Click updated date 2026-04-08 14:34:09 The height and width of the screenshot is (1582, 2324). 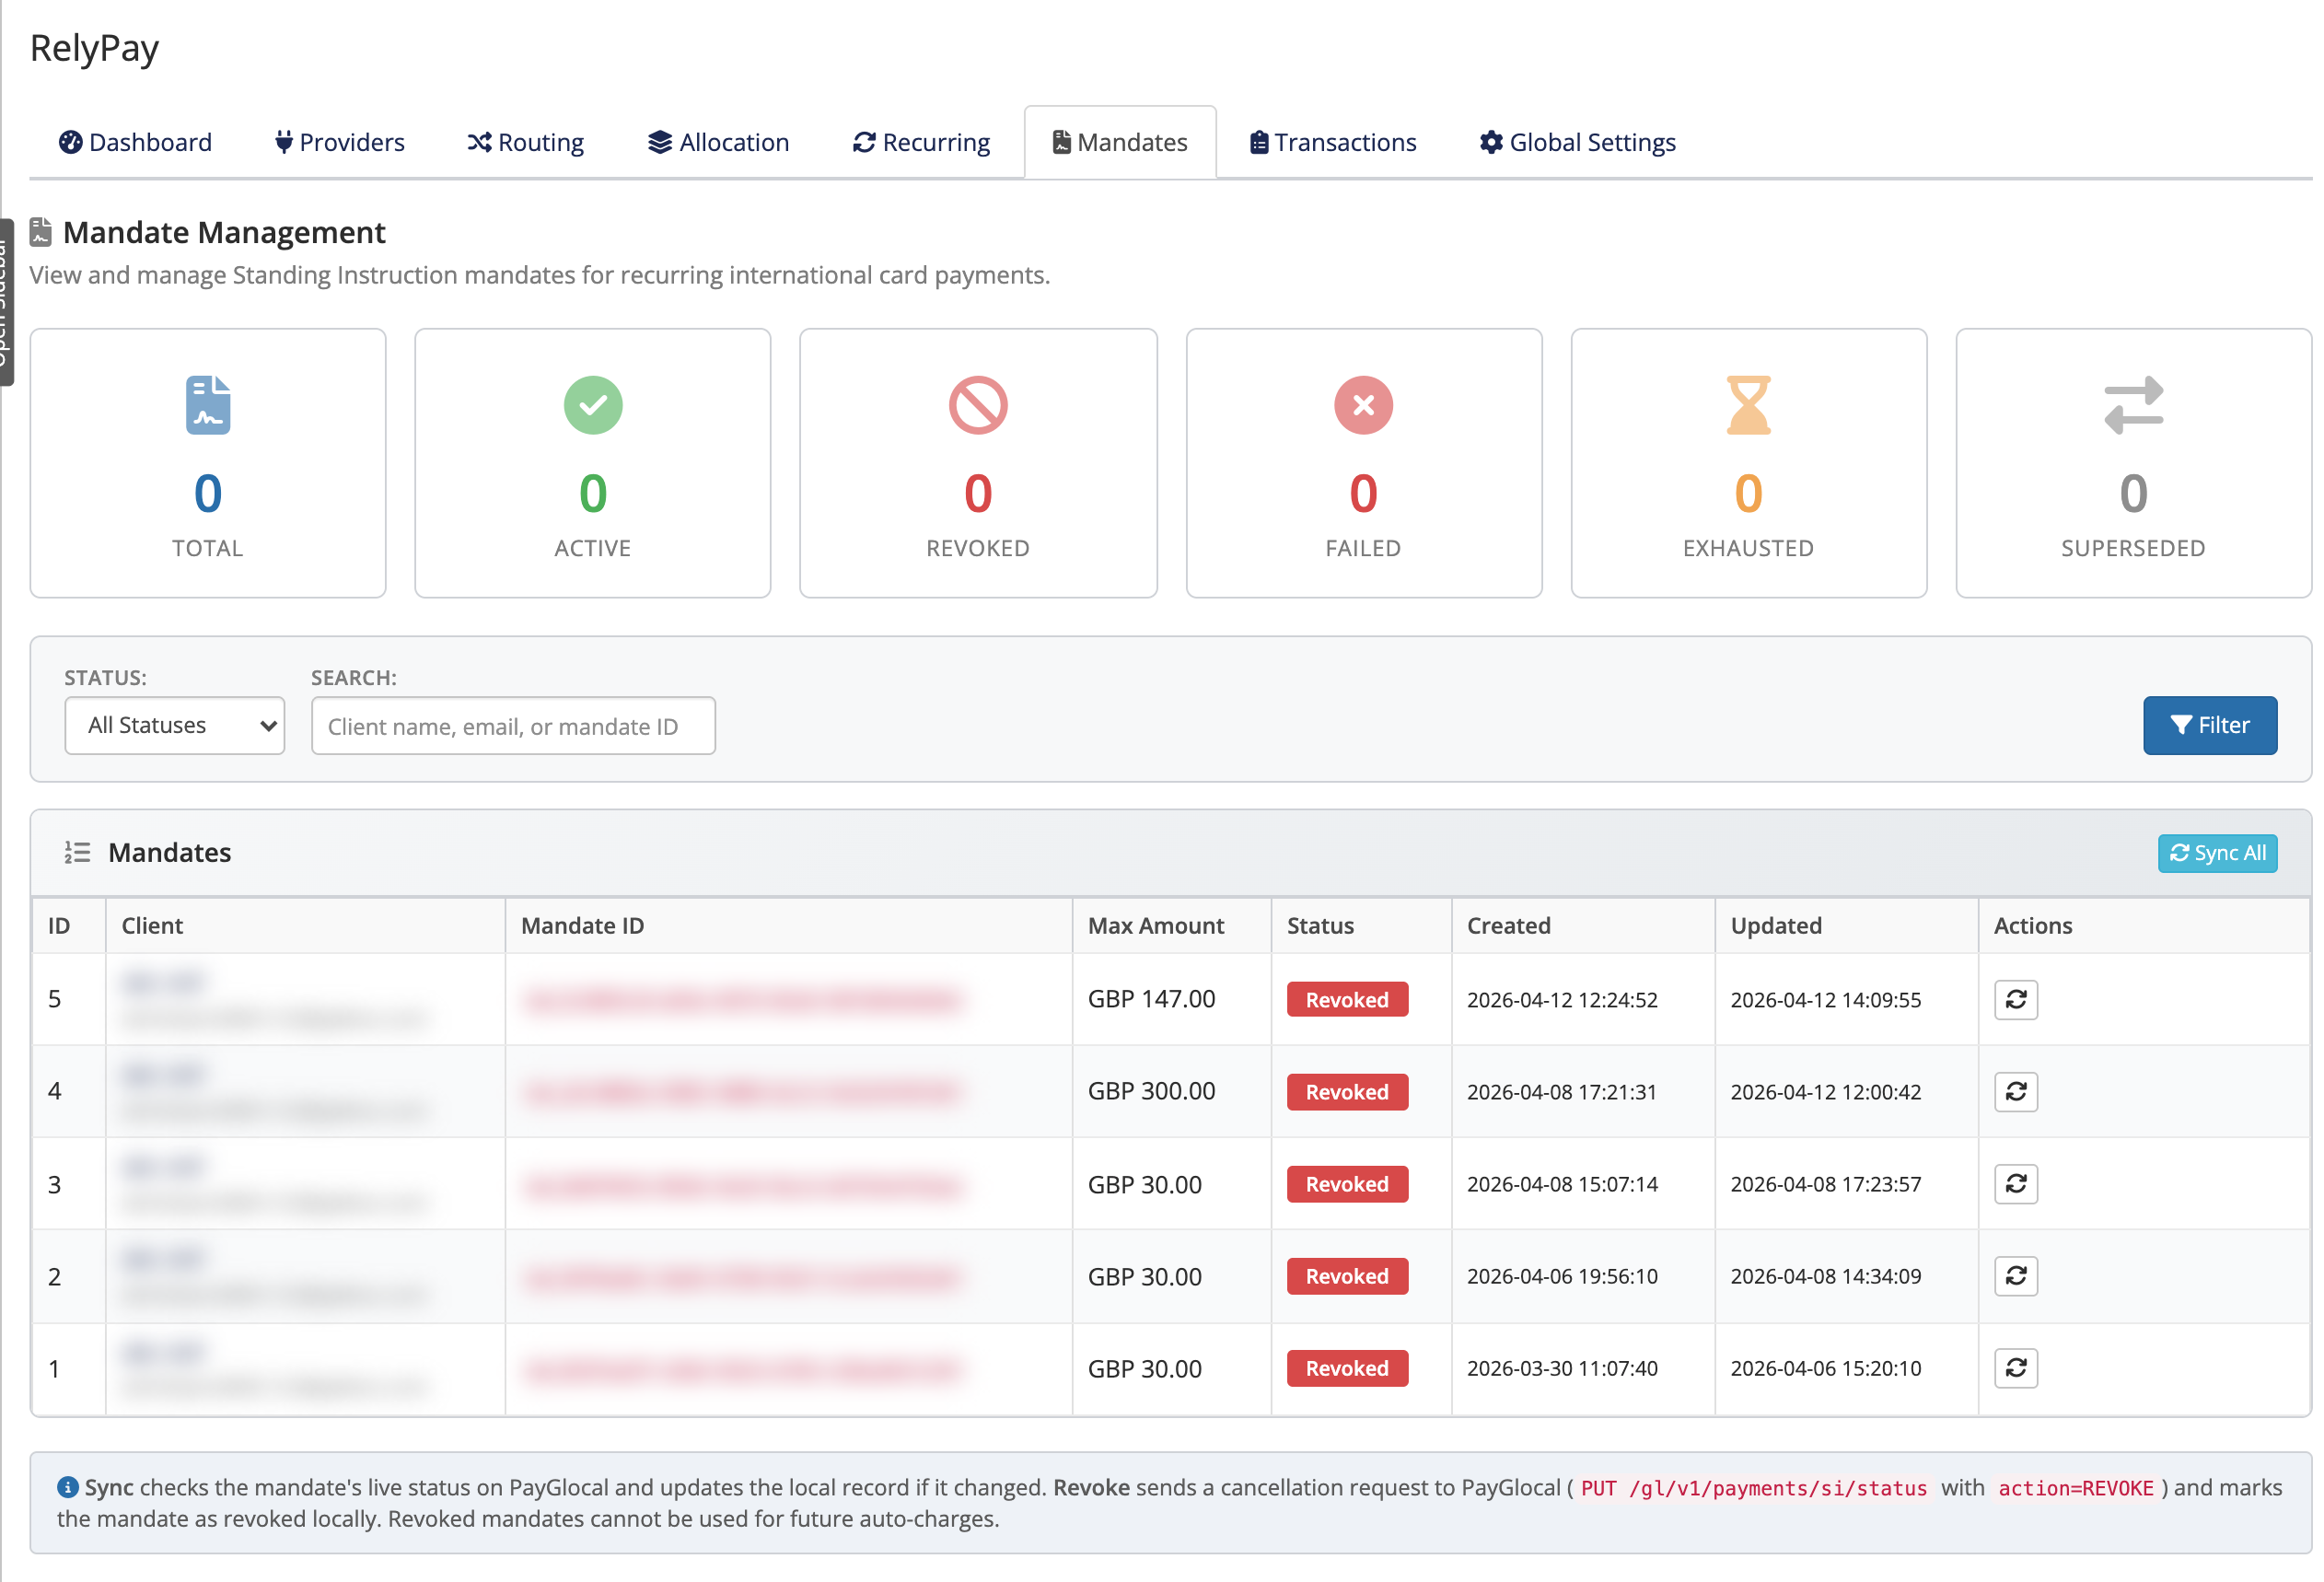click(x=1825, y=1275)
